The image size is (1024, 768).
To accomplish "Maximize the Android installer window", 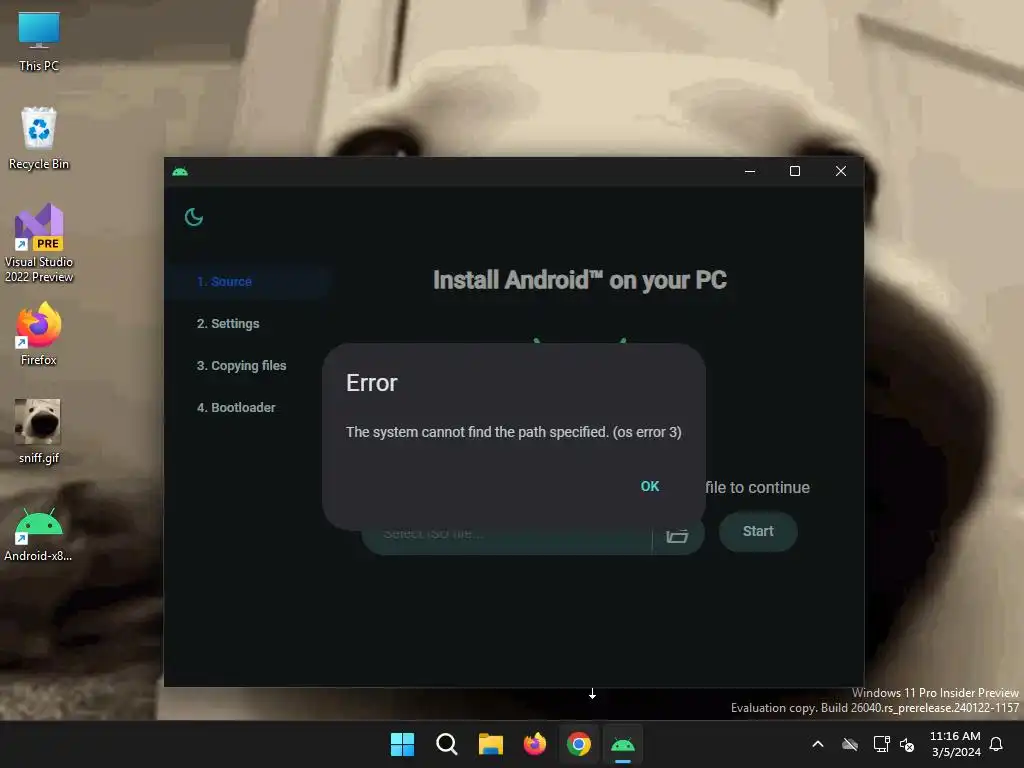I will (x=795, y=171).
